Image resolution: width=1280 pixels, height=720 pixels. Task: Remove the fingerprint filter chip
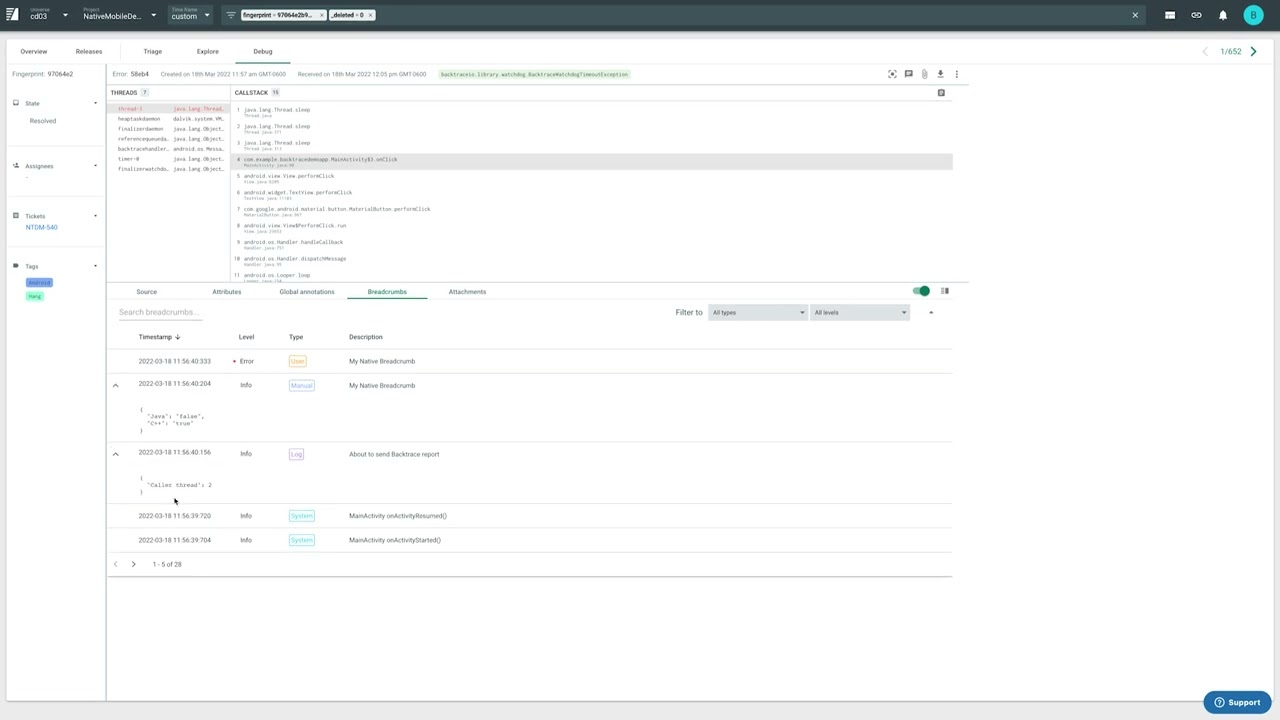(x=321, y=15)
